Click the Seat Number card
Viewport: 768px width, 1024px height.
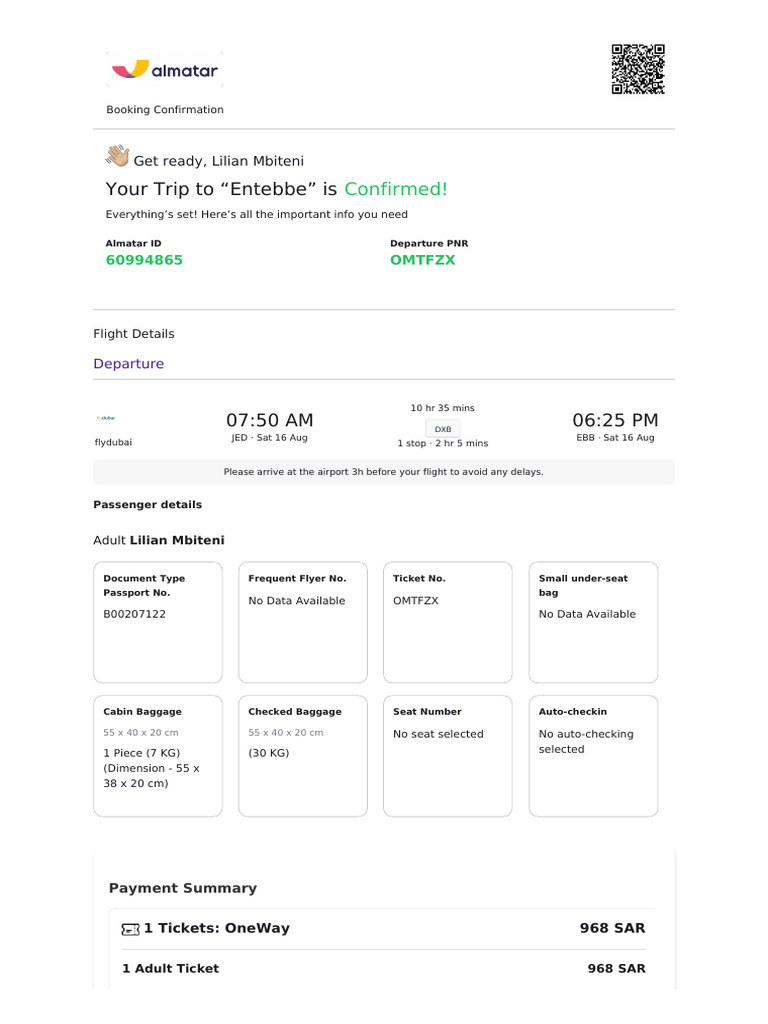pos(448,756)
